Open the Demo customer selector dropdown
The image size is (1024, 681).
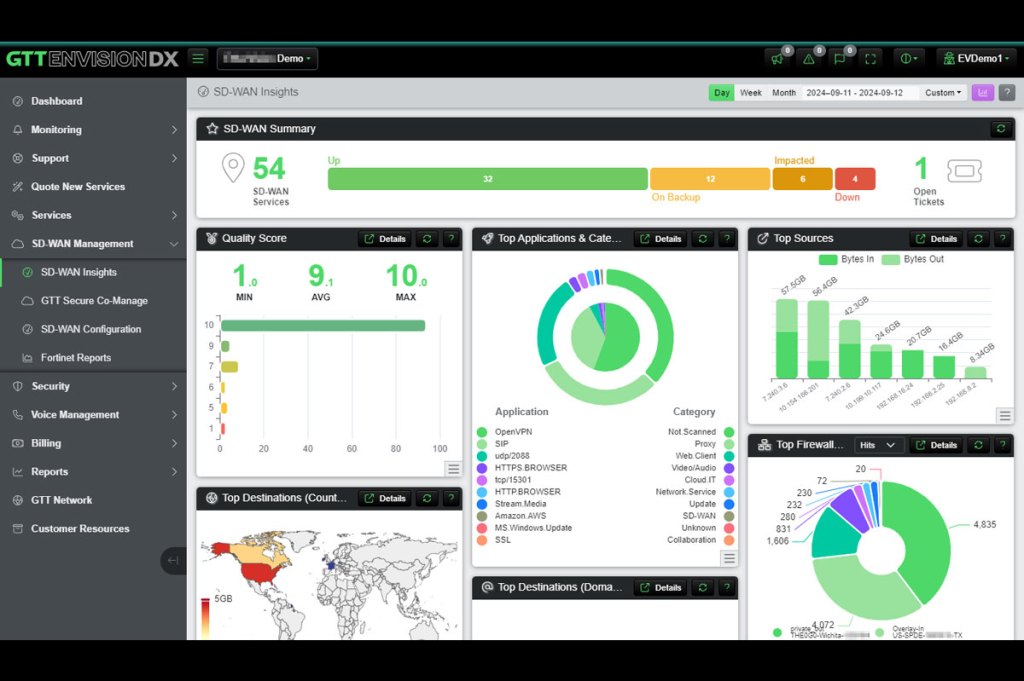tap(267, 59)
